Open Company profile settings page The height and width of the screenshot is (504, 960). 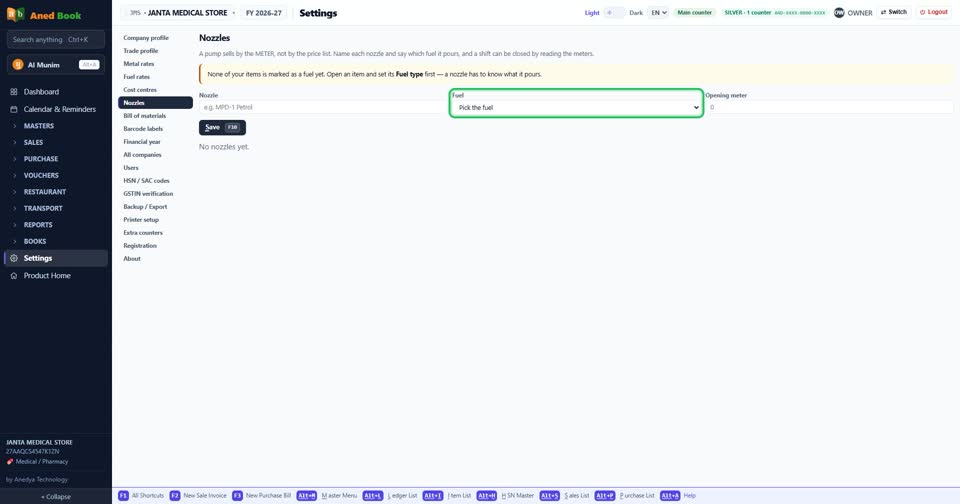tap(155, 37)
